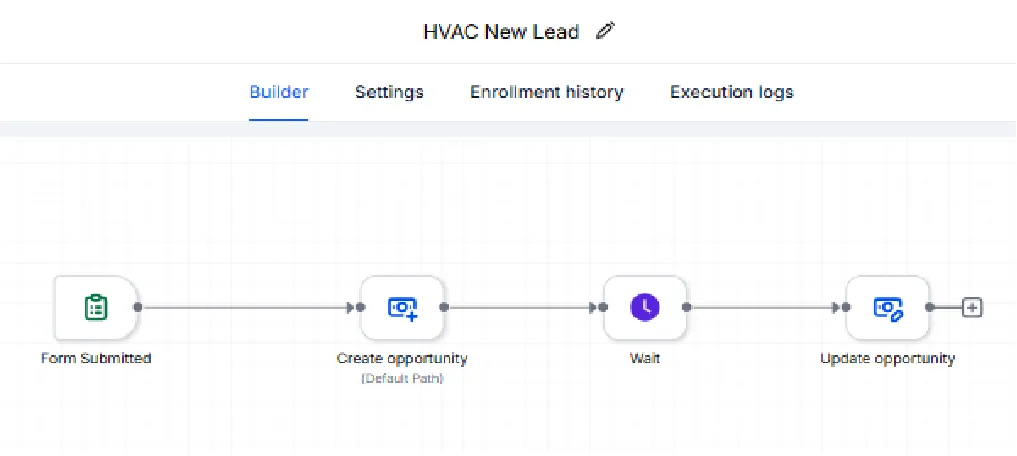Go to the Enrollment history tab

(547, 92)
